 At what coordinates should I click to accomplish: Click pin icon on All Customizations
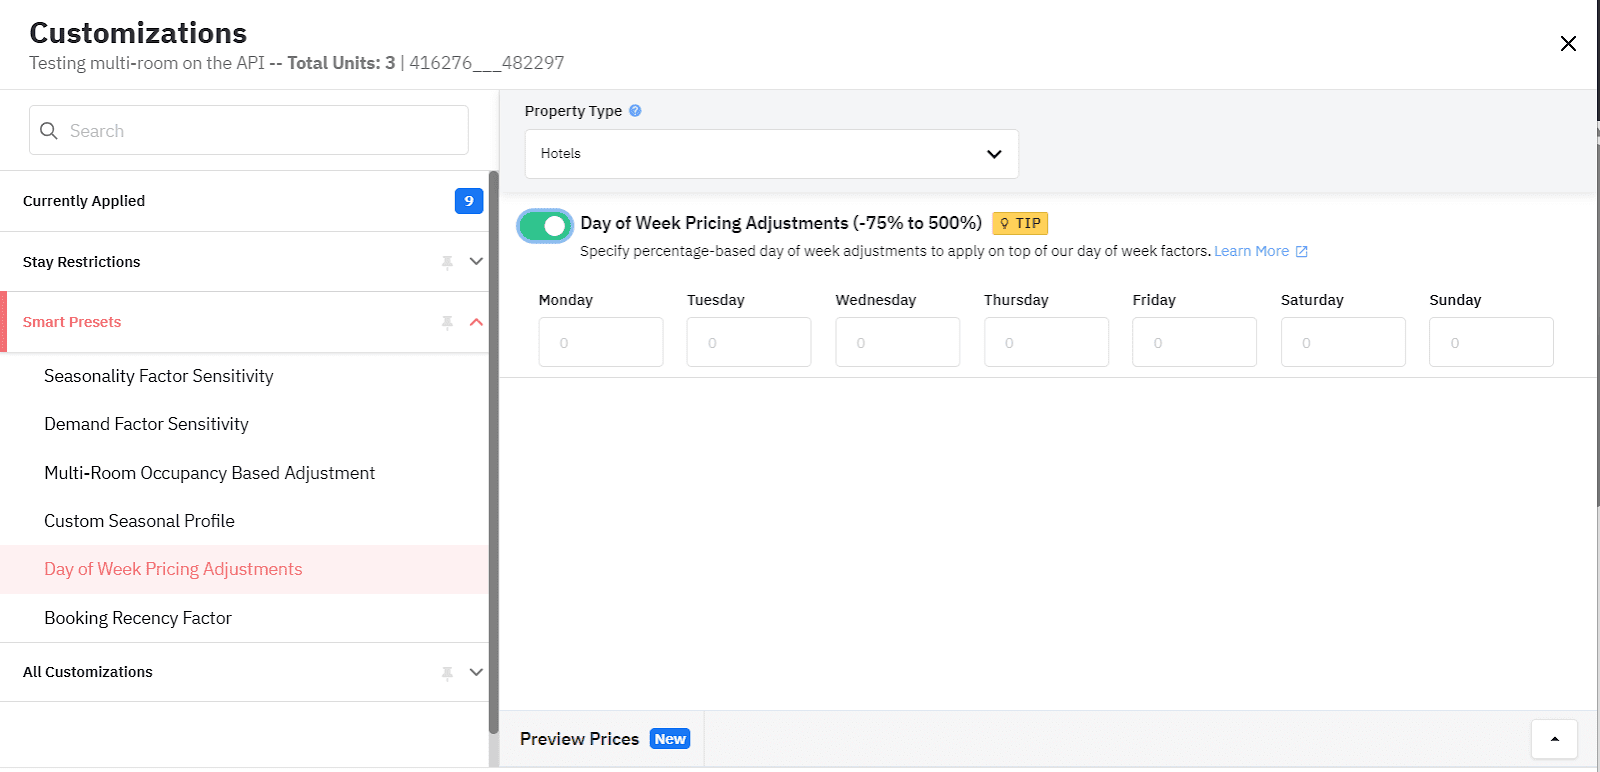click(x=447, y=673)
